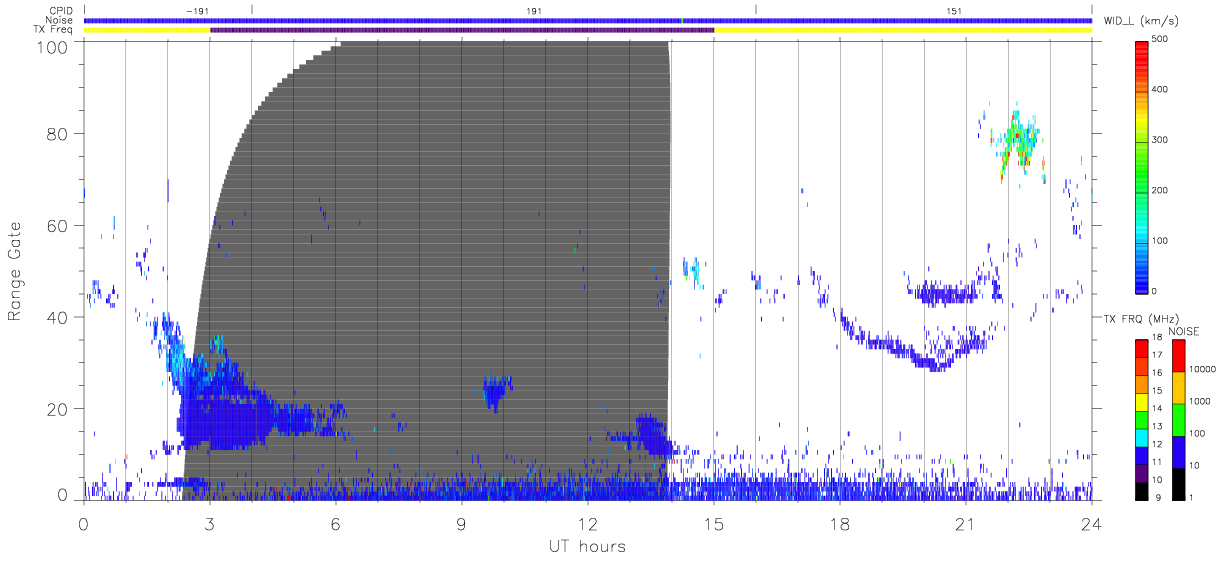Click UT hour tick label 15 on the x-axis
Screen dimensions: 1228x567
click(714, 523)
